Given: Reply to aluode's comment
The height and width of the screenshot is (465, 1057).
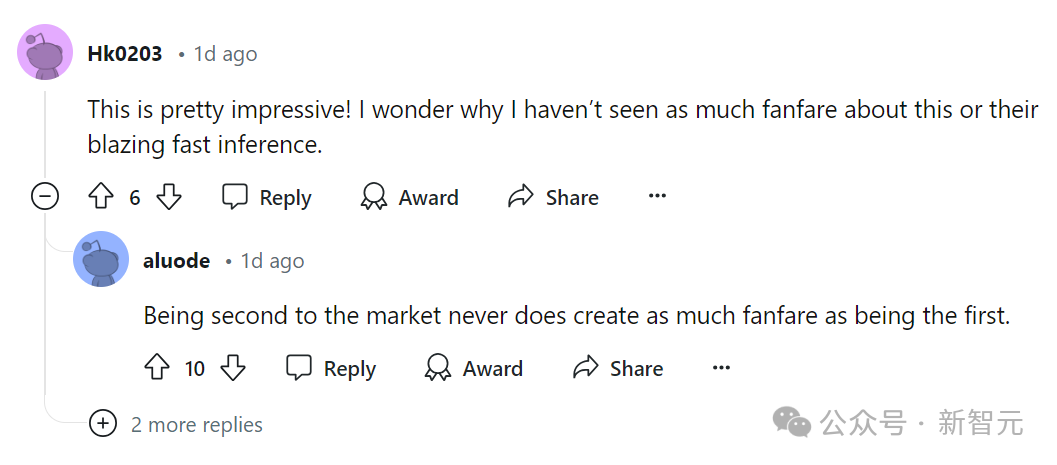Looking at the screenshot, I should pos(331,368).
